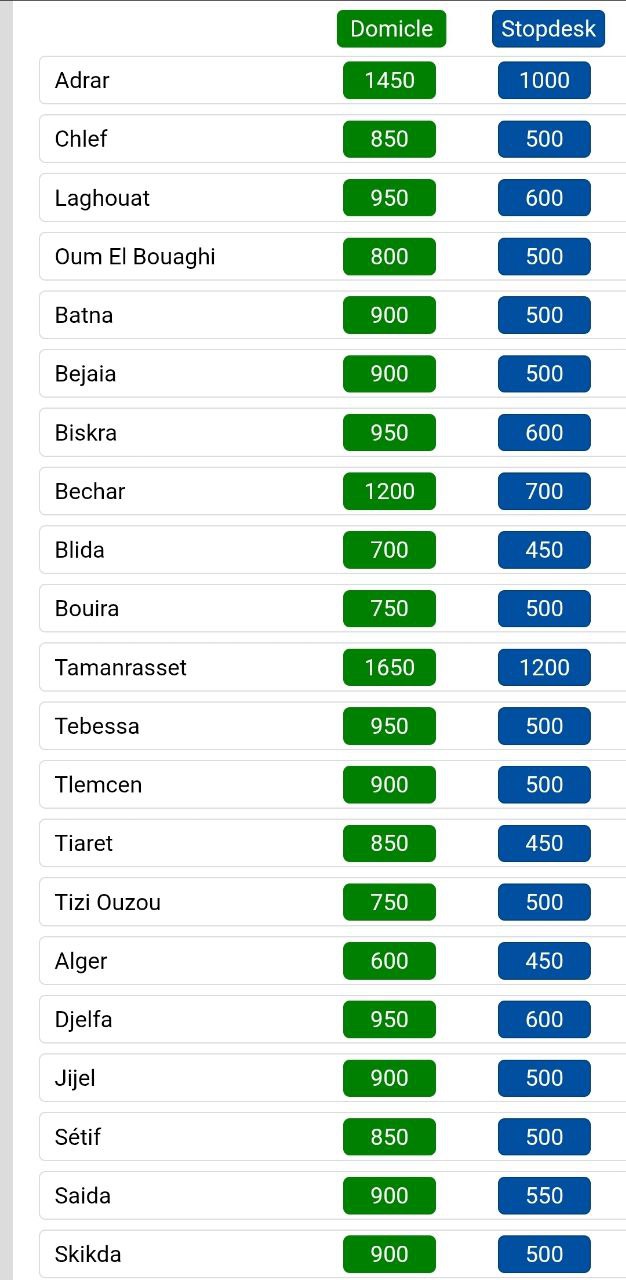
Task: Select the Tizi Ouzou row
Action: click(x=332, y=902)
